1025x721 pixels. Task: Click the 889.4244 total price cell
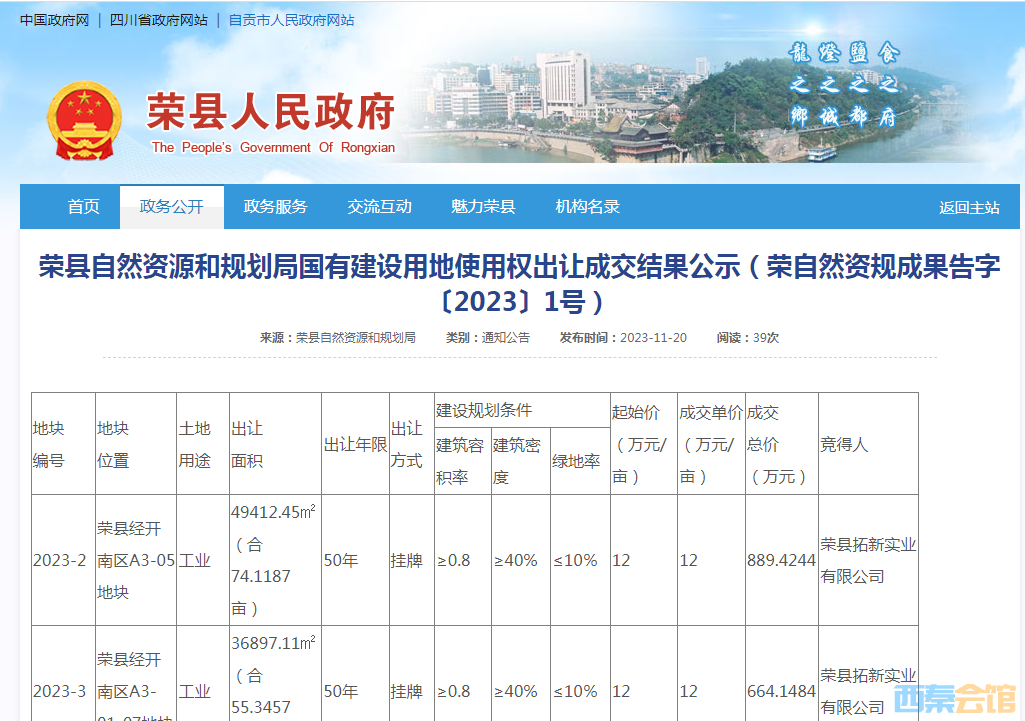[781, 561]
